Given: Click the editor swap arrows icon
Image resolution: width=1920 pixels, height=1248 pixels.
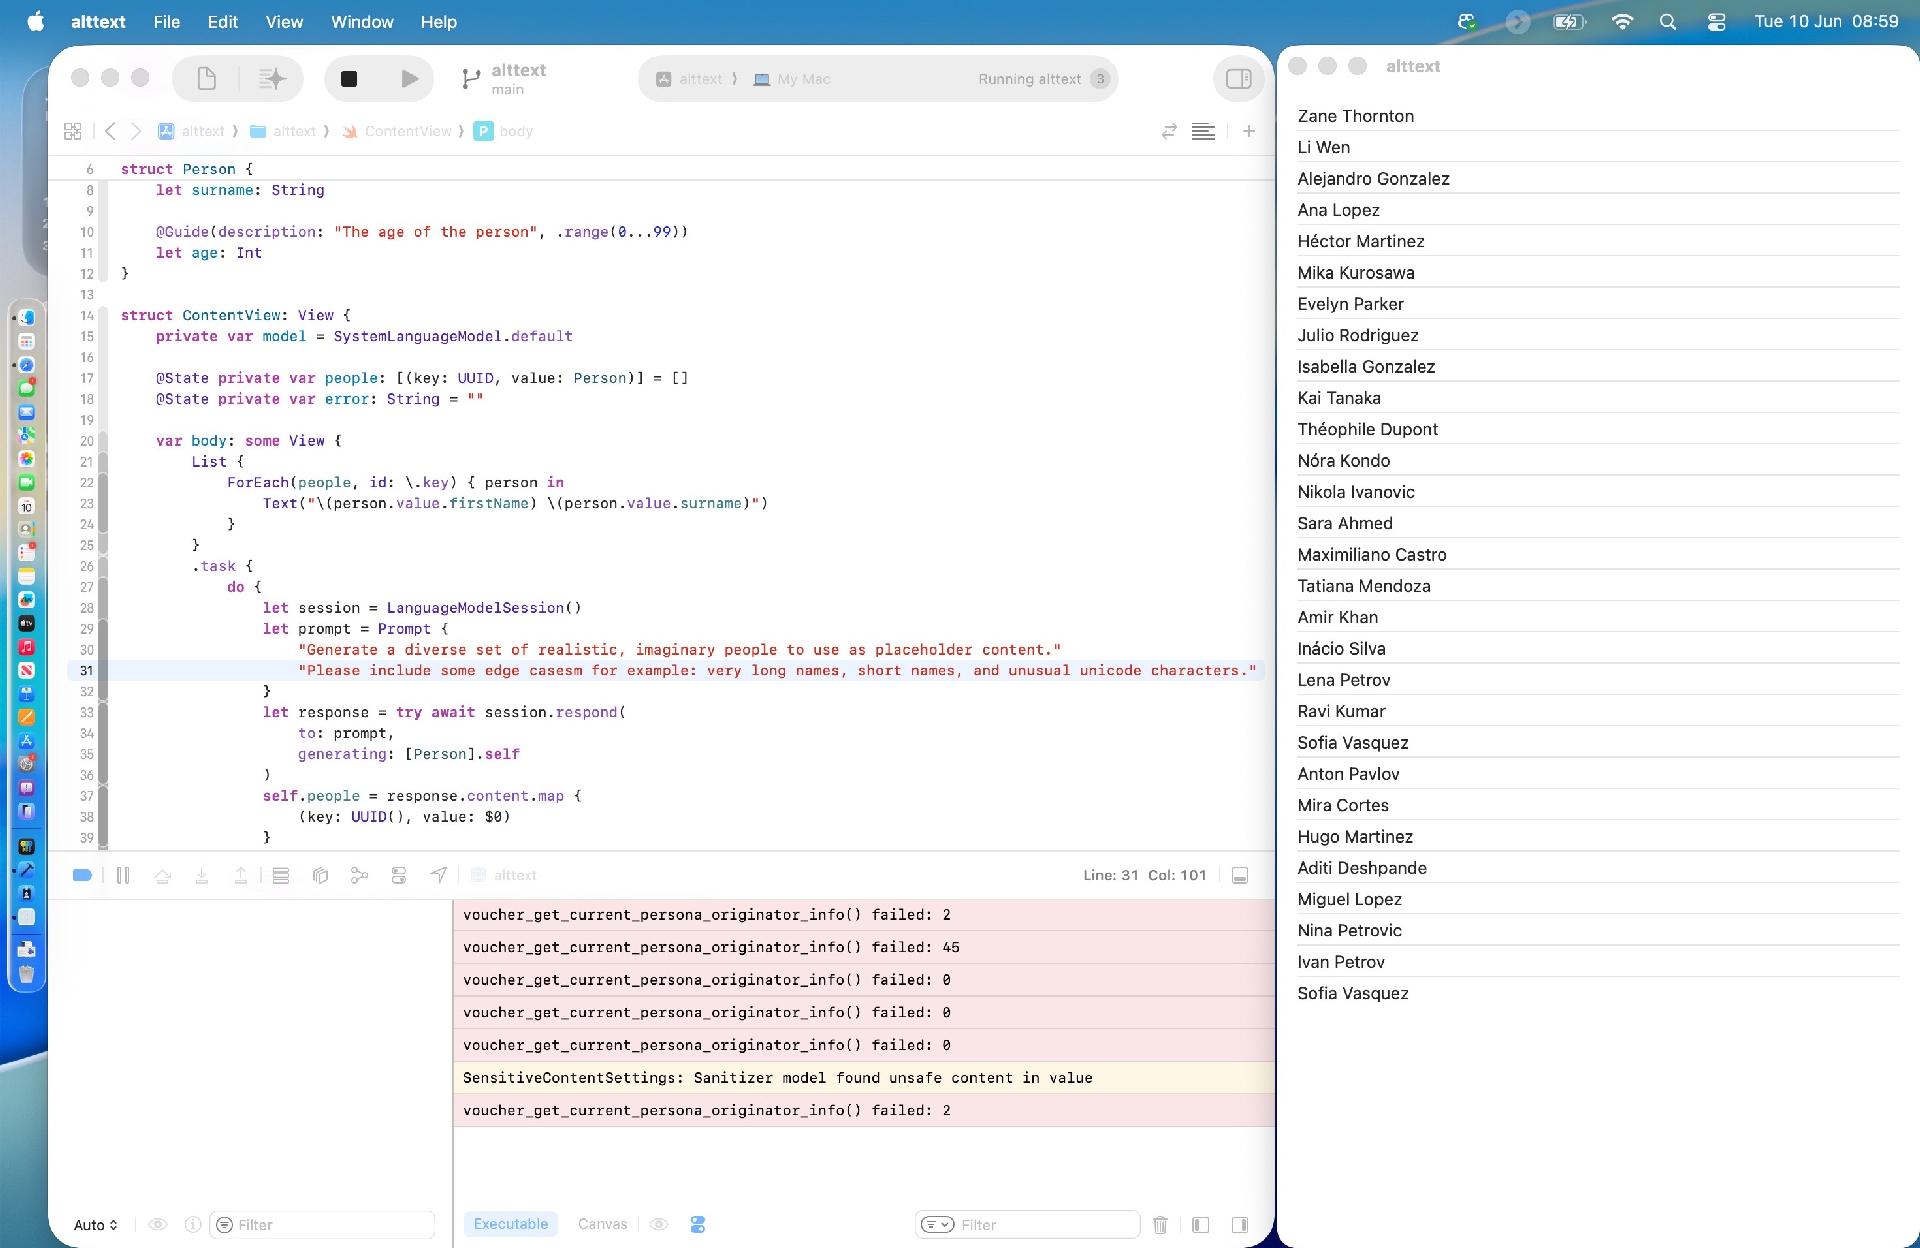Looking at the screenshot, I should coord(1168,131).
